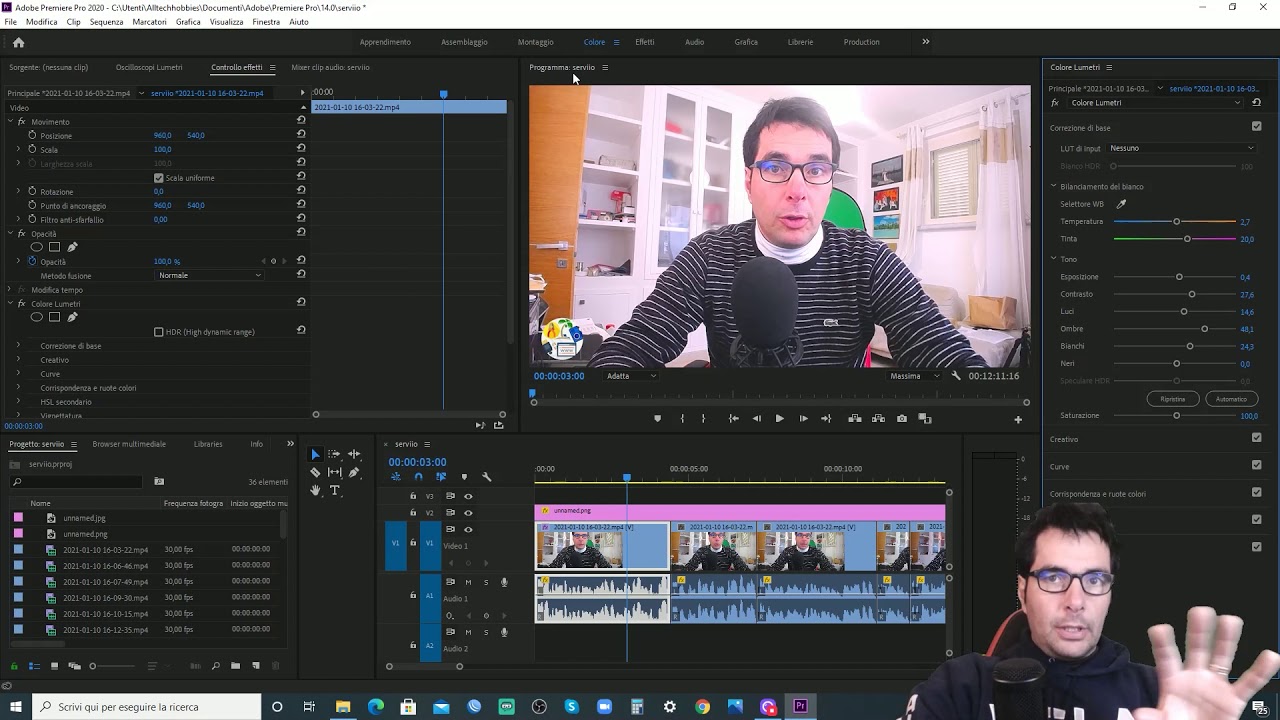Screen dimensions: 1280x720
Task: Reset the Posizione parameter
Action: [x=301, y=134]
